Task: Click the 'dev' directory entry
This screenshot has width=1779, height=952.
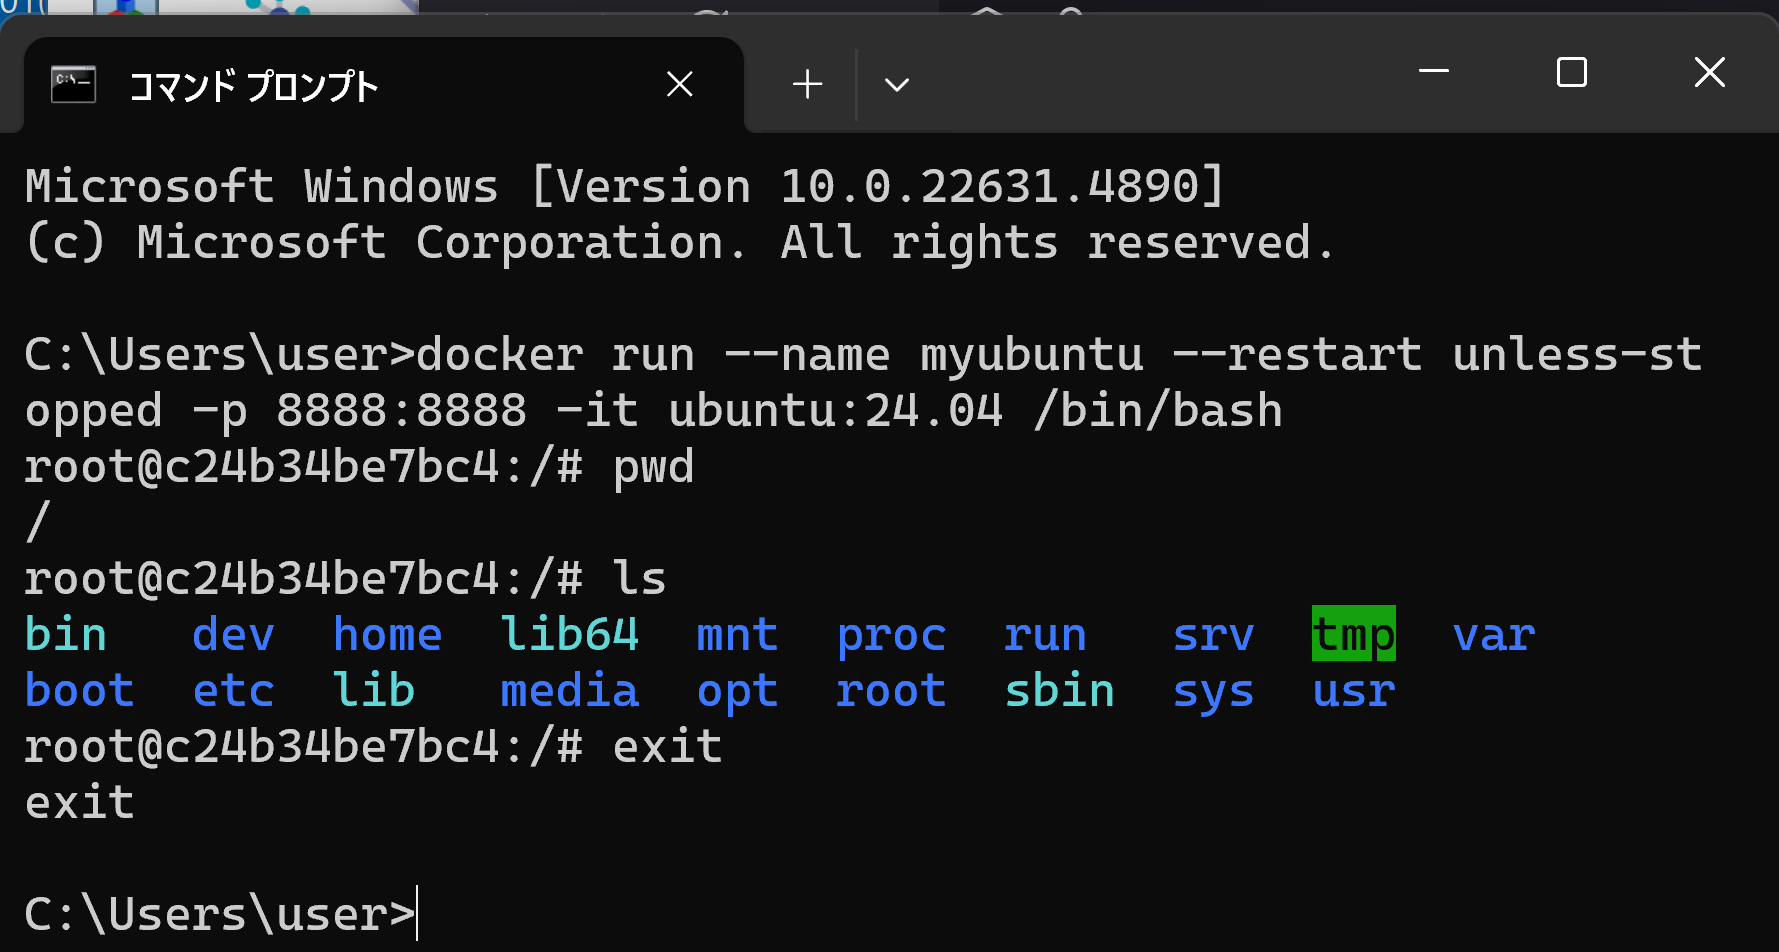Action: [x=233, y=635]
